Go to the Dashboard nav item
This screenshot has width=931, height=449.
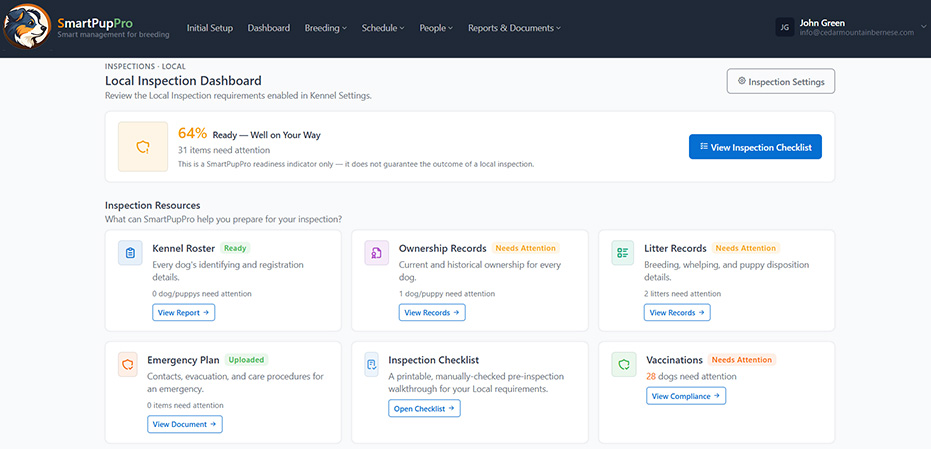(268, 28)
